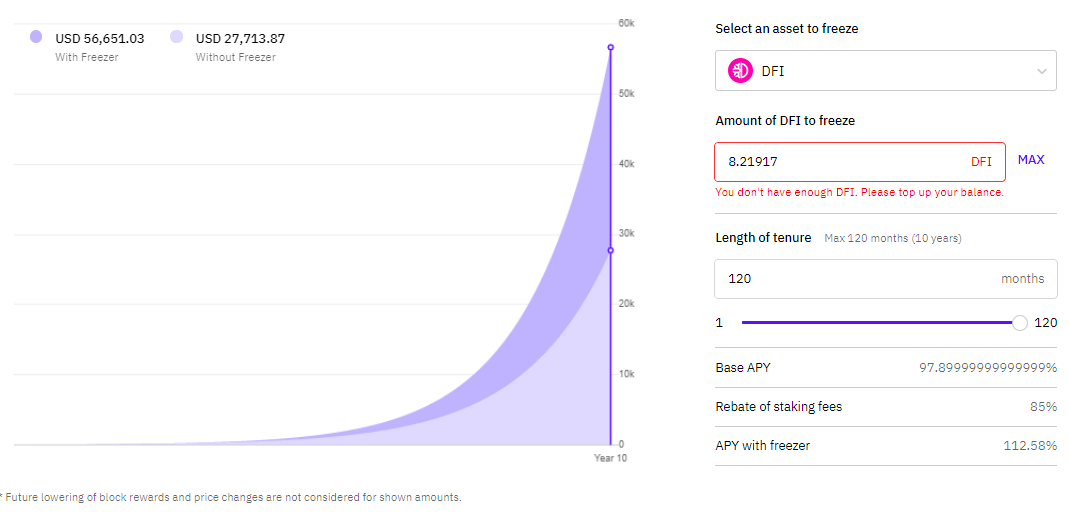Click the USD 56,651.03 legend value
Image resolution: width=1069 pixels, height=520 pixels.
100,39
